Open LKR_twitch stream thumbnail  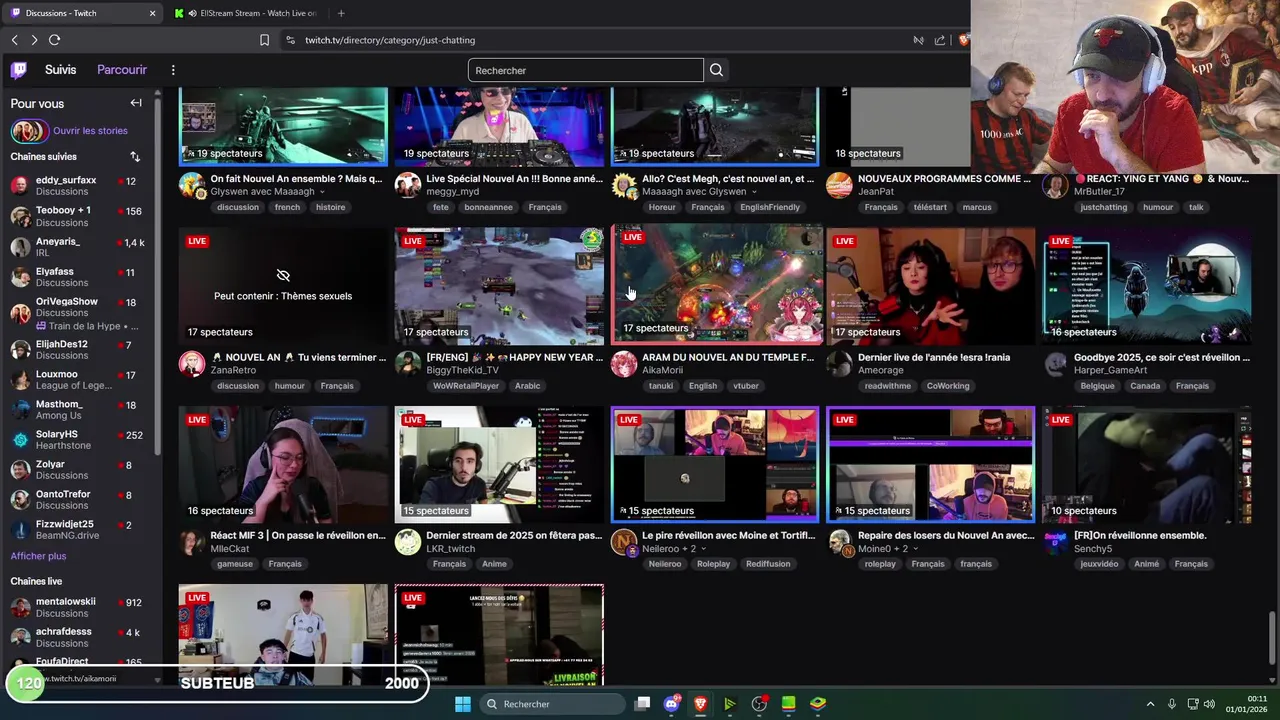tap(499, 465)
